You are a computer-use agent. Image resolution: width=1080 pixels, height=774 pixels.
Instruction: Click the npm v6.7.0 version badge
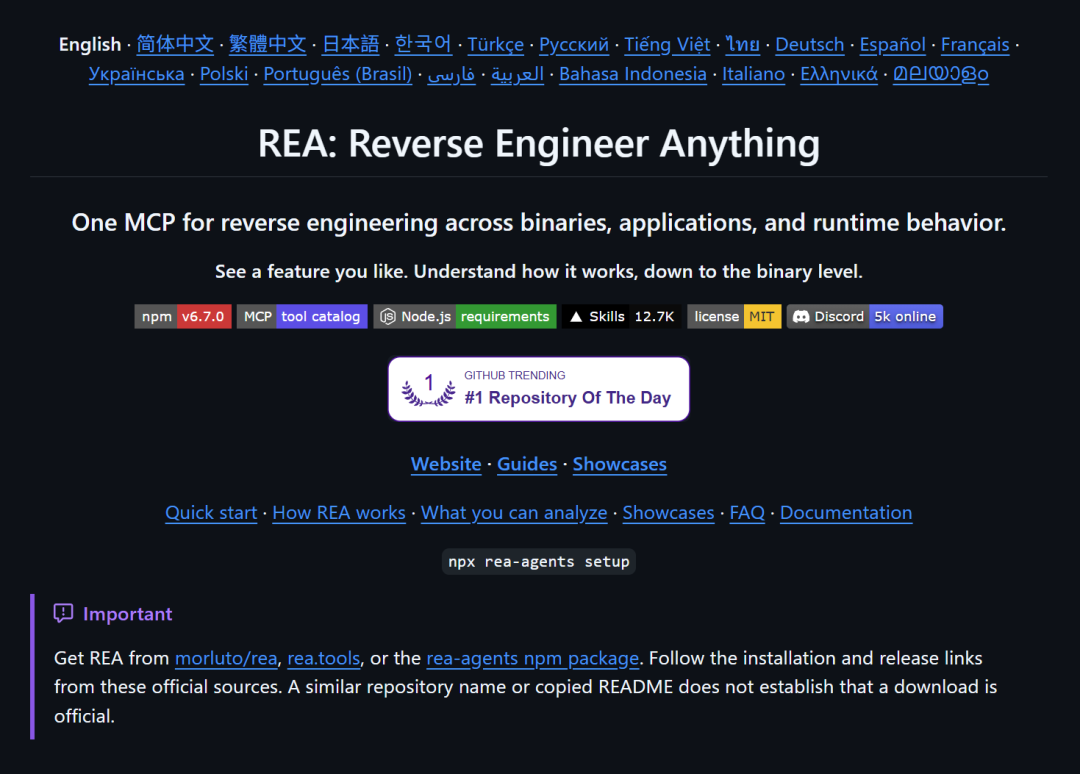click(183, 317)
